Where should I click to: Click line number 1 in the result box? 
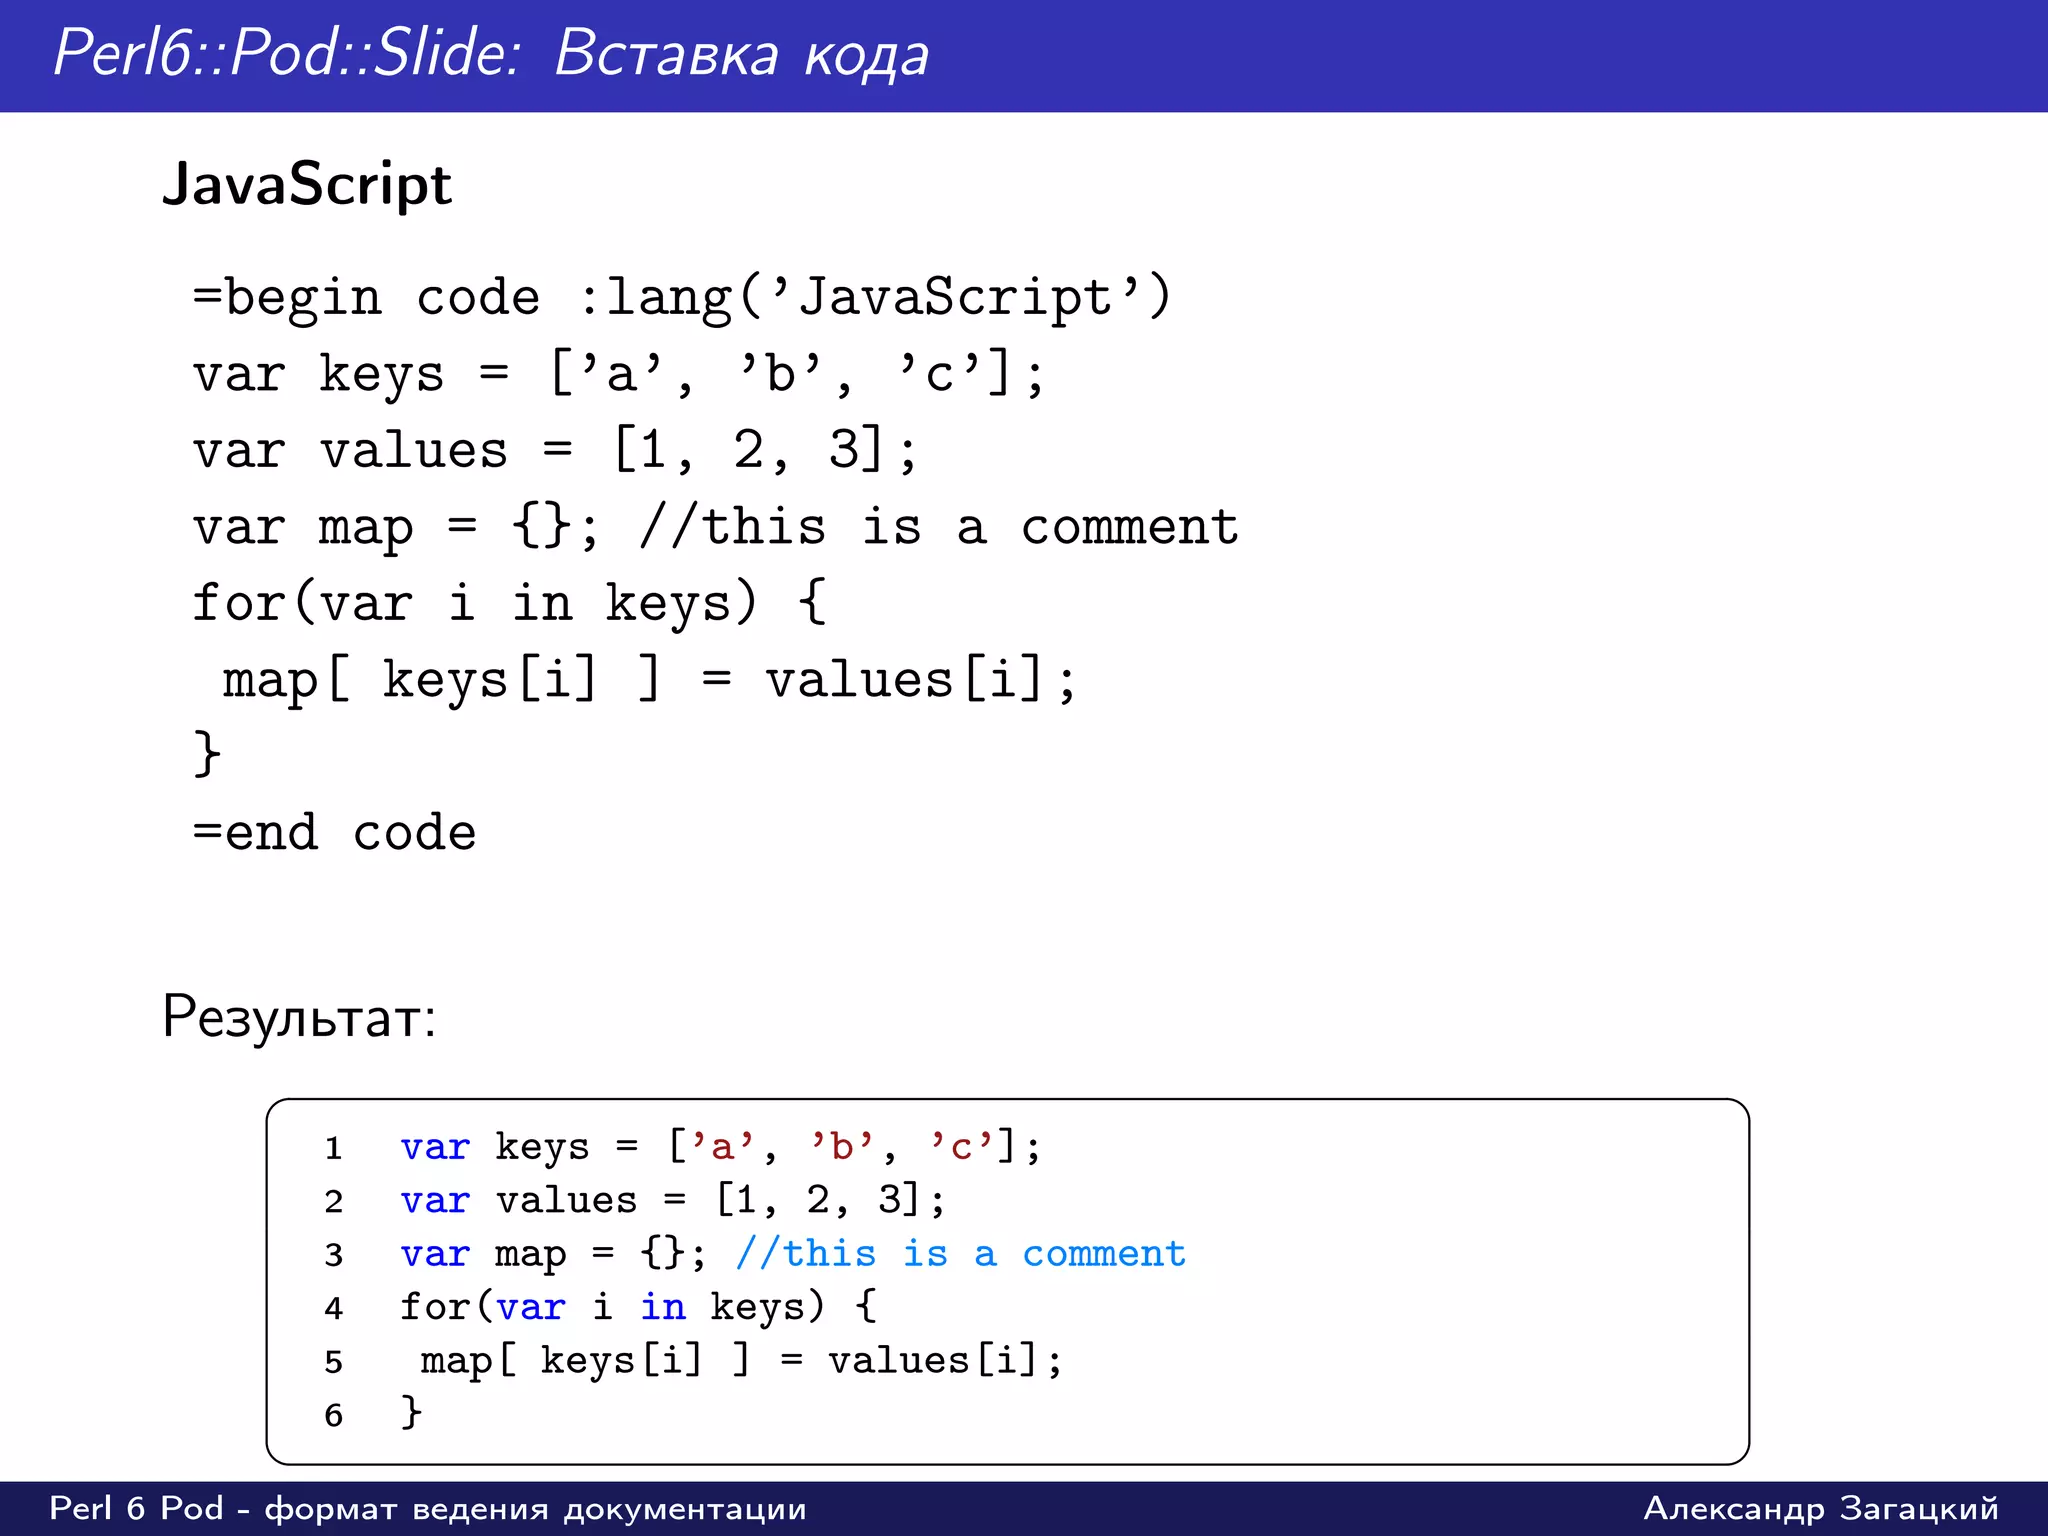click(333, 1148)
